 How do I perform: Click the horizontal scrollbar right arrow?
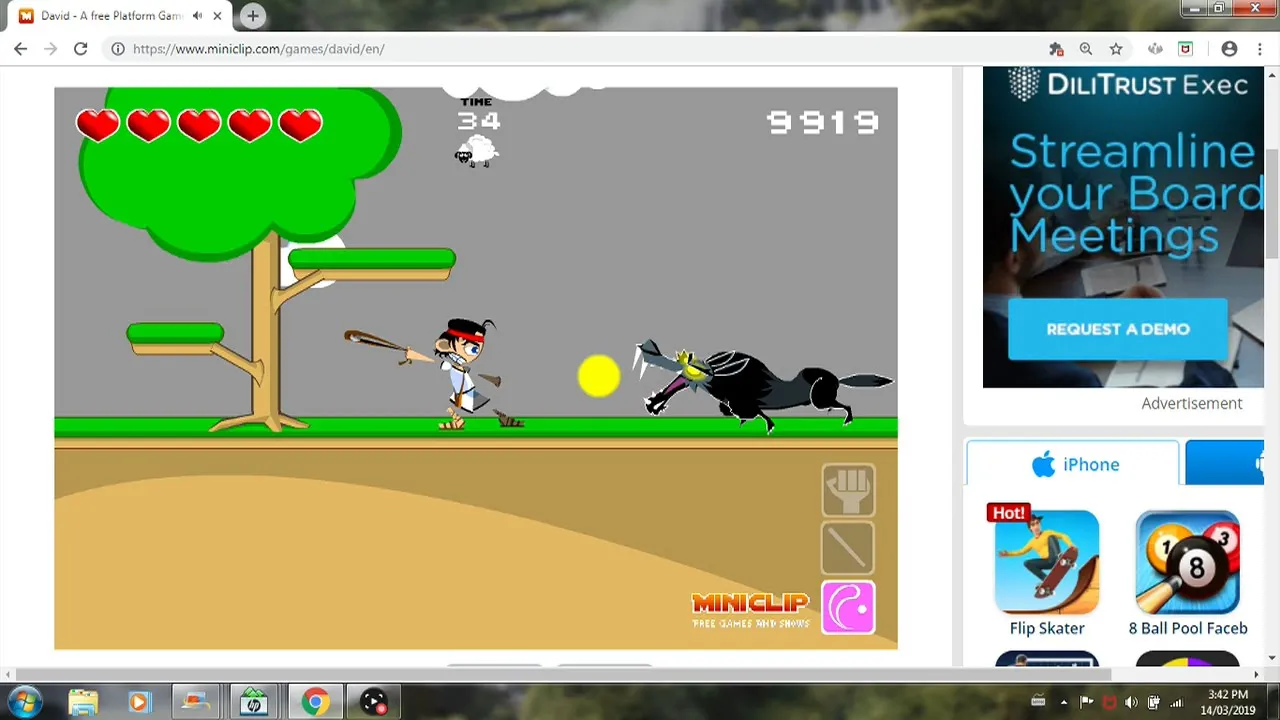pyautogui.click(x=1256, y=675)
